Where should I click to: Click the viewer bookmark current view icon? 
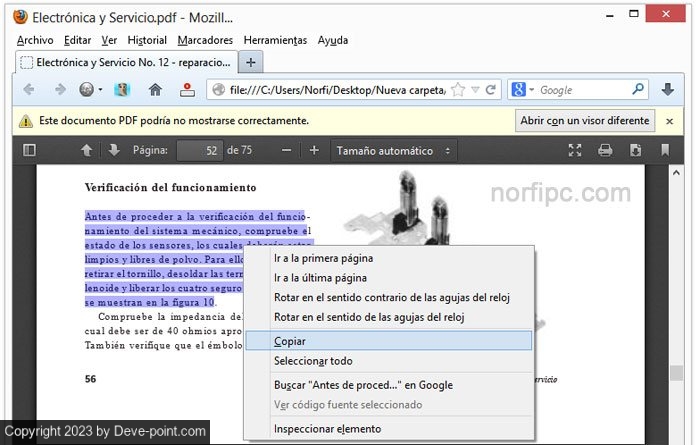tap(665, 150)
